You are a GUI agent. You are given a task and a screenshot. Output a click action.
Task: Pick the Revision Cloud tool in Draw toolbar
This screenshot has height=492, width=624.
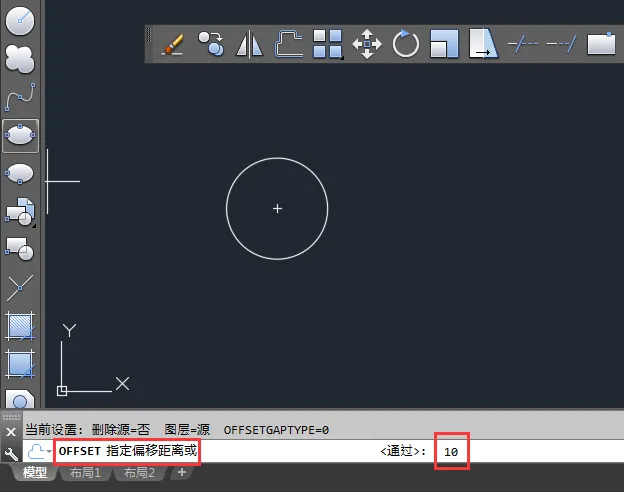point(20,59)
